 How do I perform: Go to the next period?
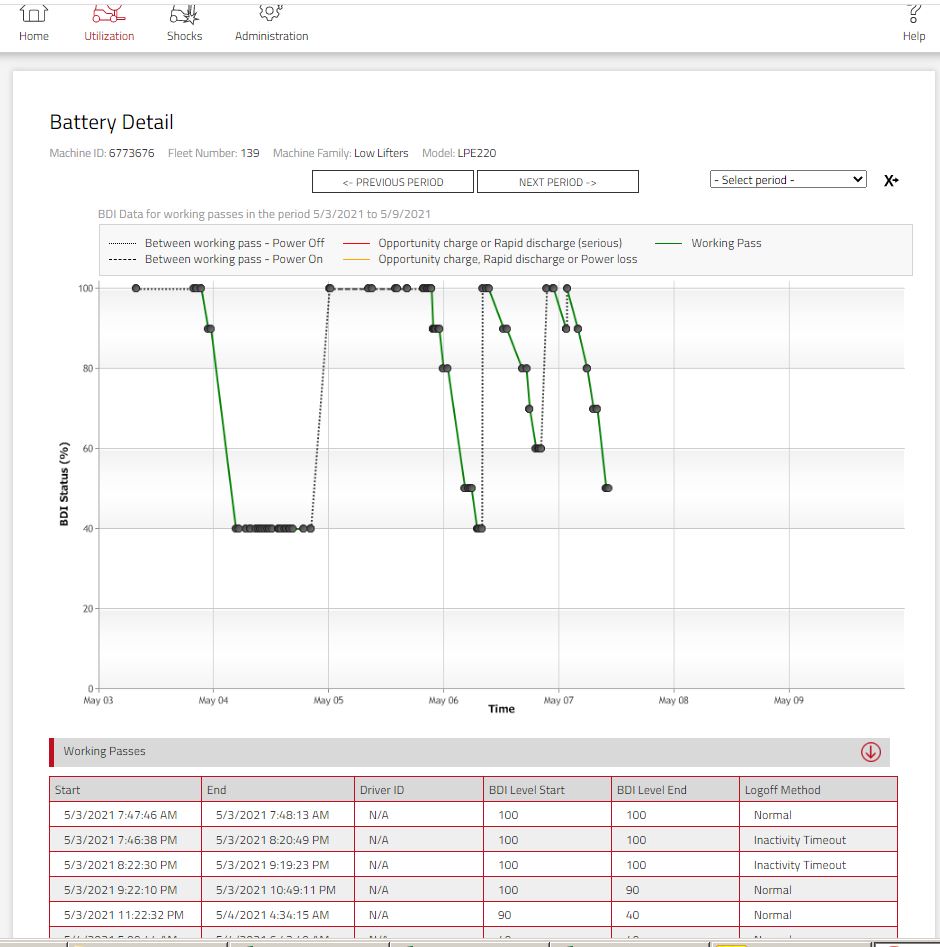click(558, 182)
